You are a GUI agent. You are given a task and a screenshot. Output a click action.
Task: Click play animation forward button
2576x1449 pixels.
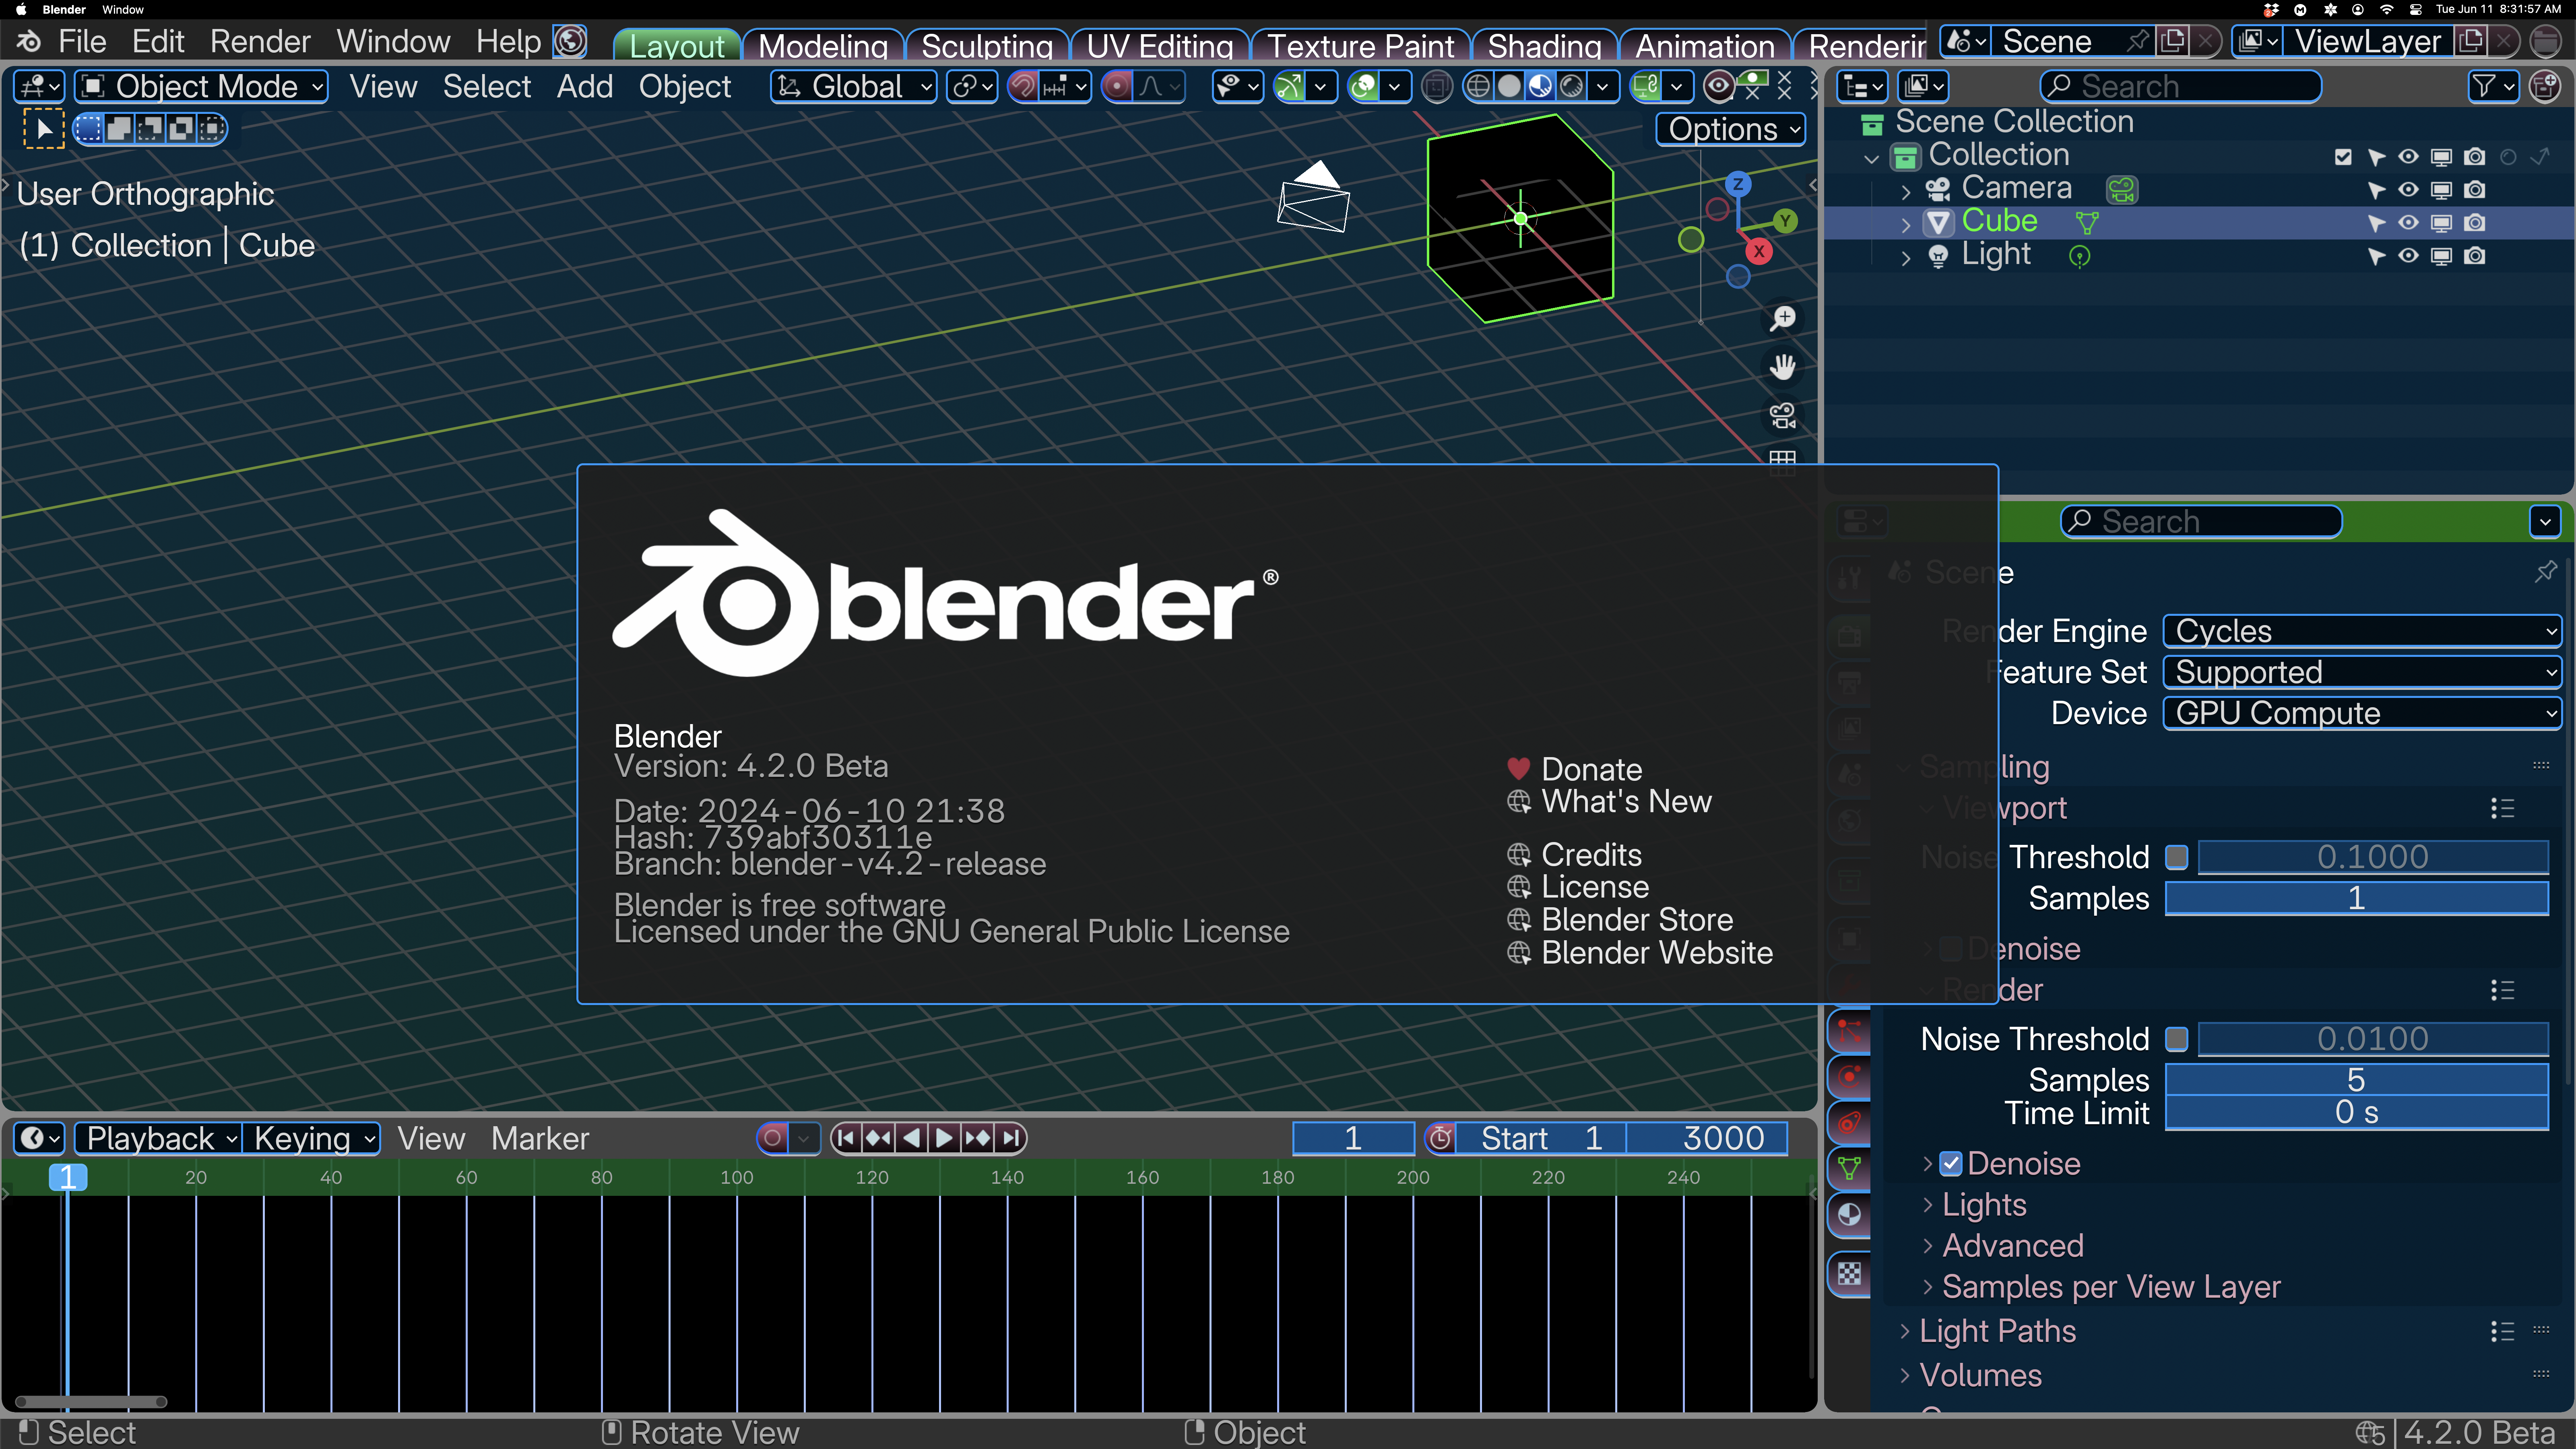click(944, 1138)
